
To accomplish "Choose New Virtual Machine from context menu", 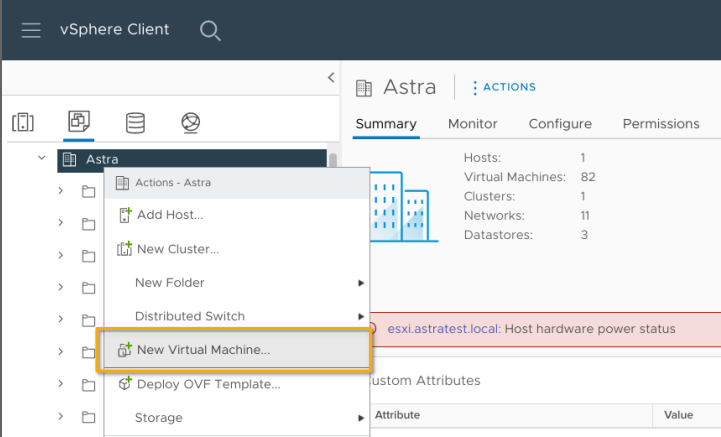I will click(x=203, y=350).
